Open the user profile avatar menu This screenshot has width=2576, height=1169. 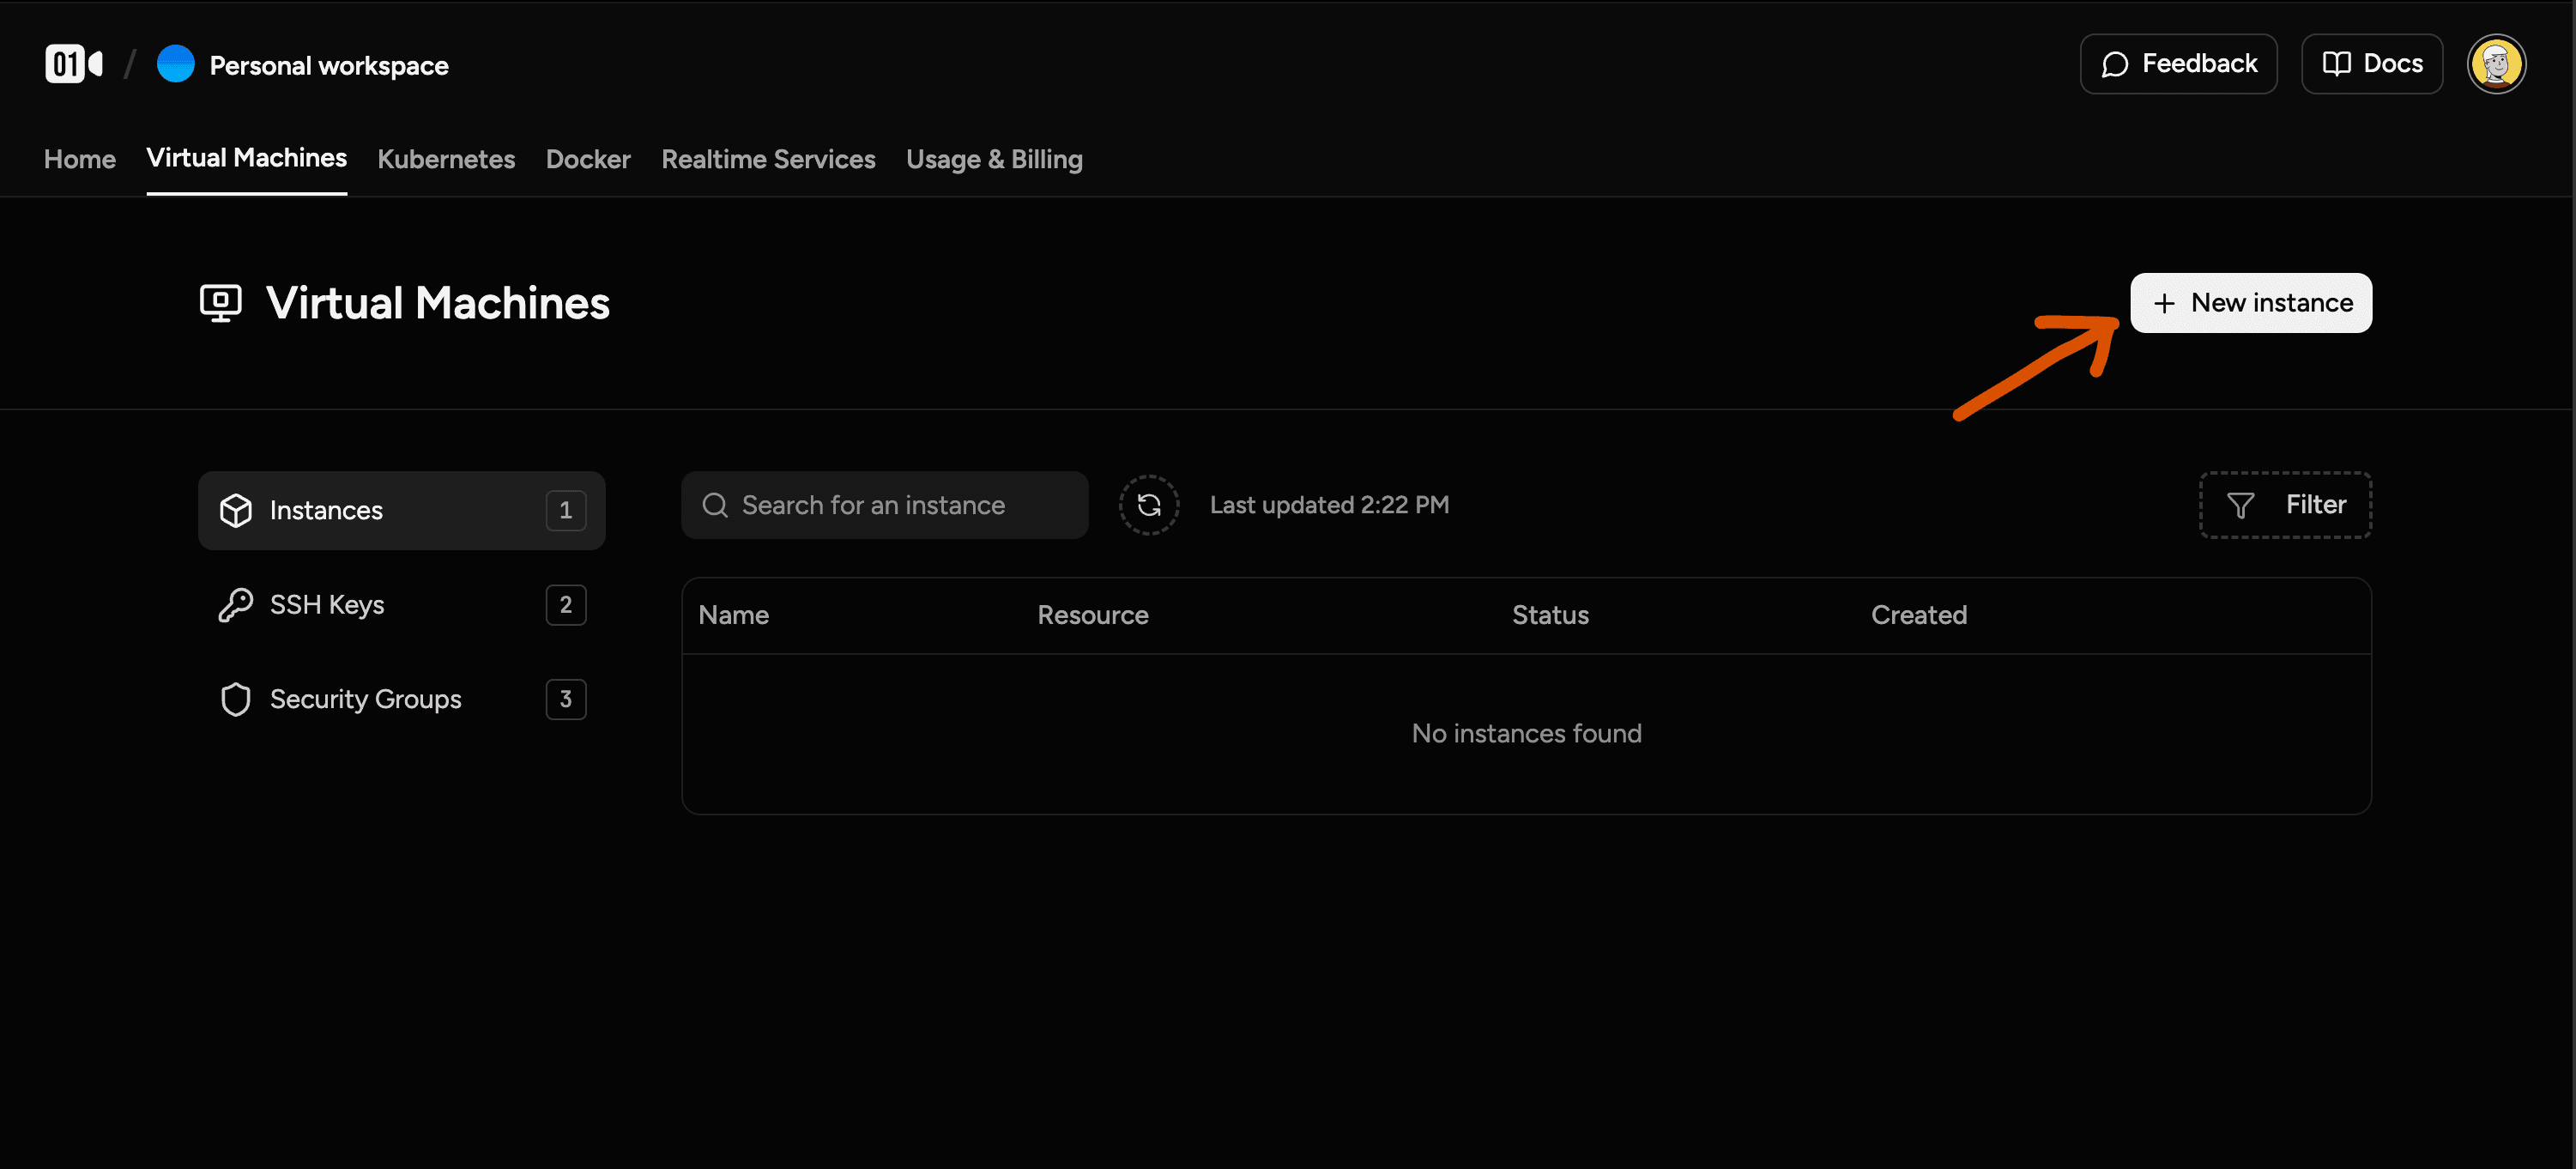2497,63
